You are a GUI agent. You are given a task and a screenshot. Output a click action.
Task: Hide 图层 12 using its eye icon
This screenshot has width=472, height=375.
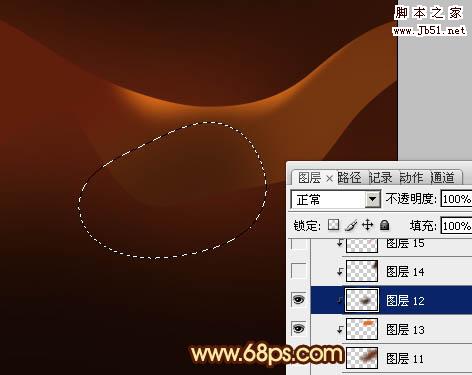pos(298,299)
